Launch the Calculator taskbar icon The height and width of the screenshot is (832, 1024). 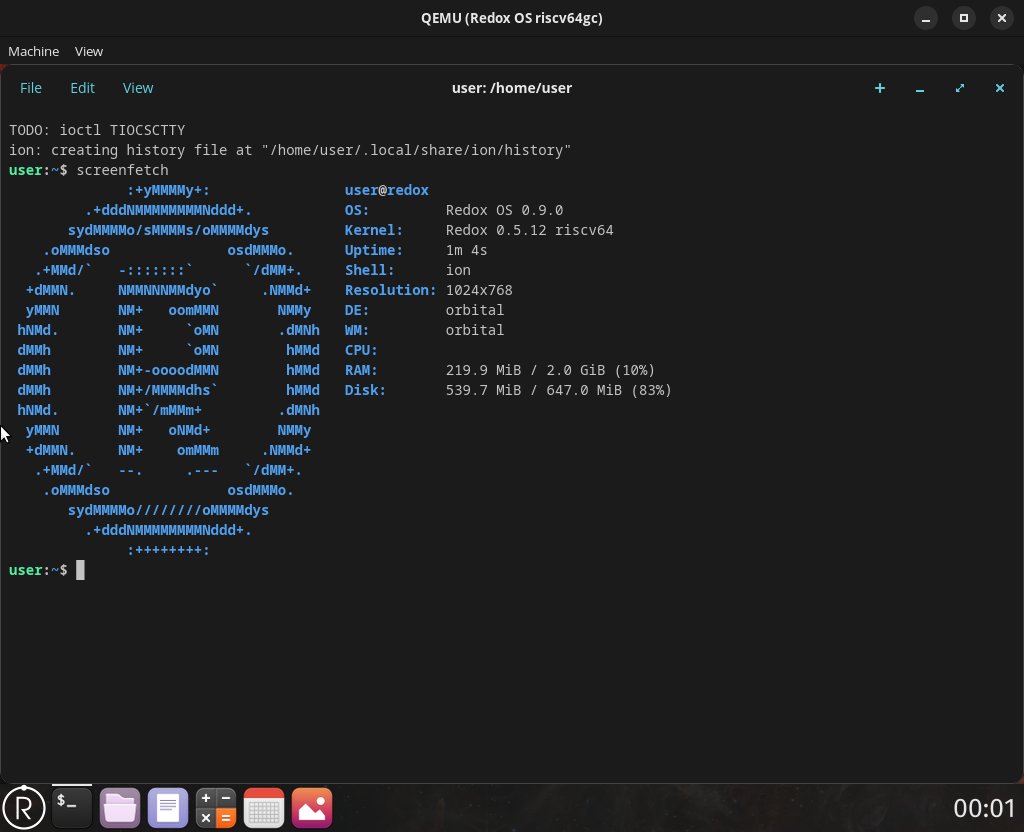[x=216, y=808]
